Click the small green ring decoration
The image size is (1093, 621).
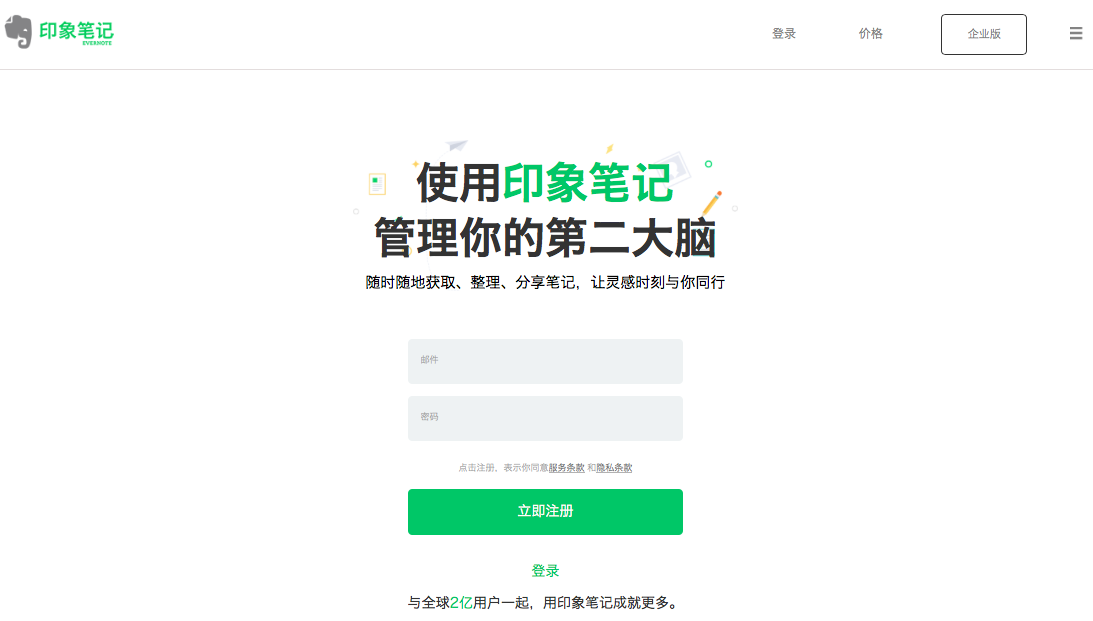pos(708,164)
